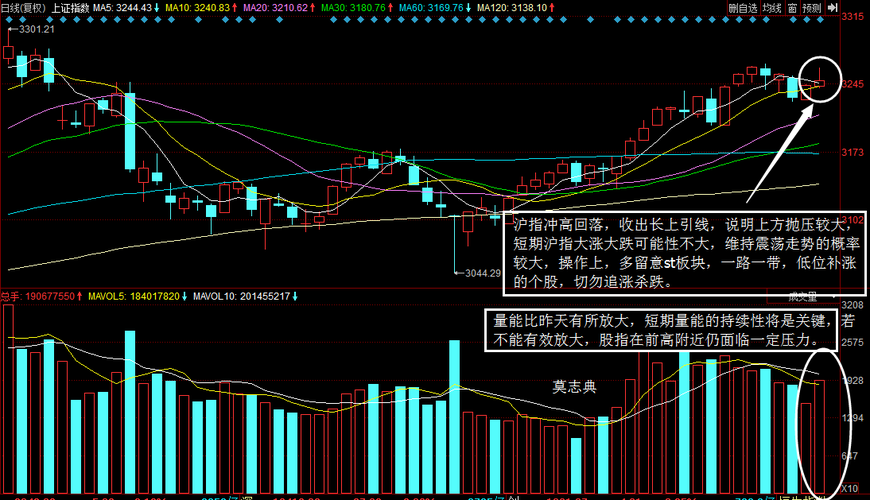The image size is (870, 500).
Task: Click the 3301.21 high price marker
Action: coord(37,29)
